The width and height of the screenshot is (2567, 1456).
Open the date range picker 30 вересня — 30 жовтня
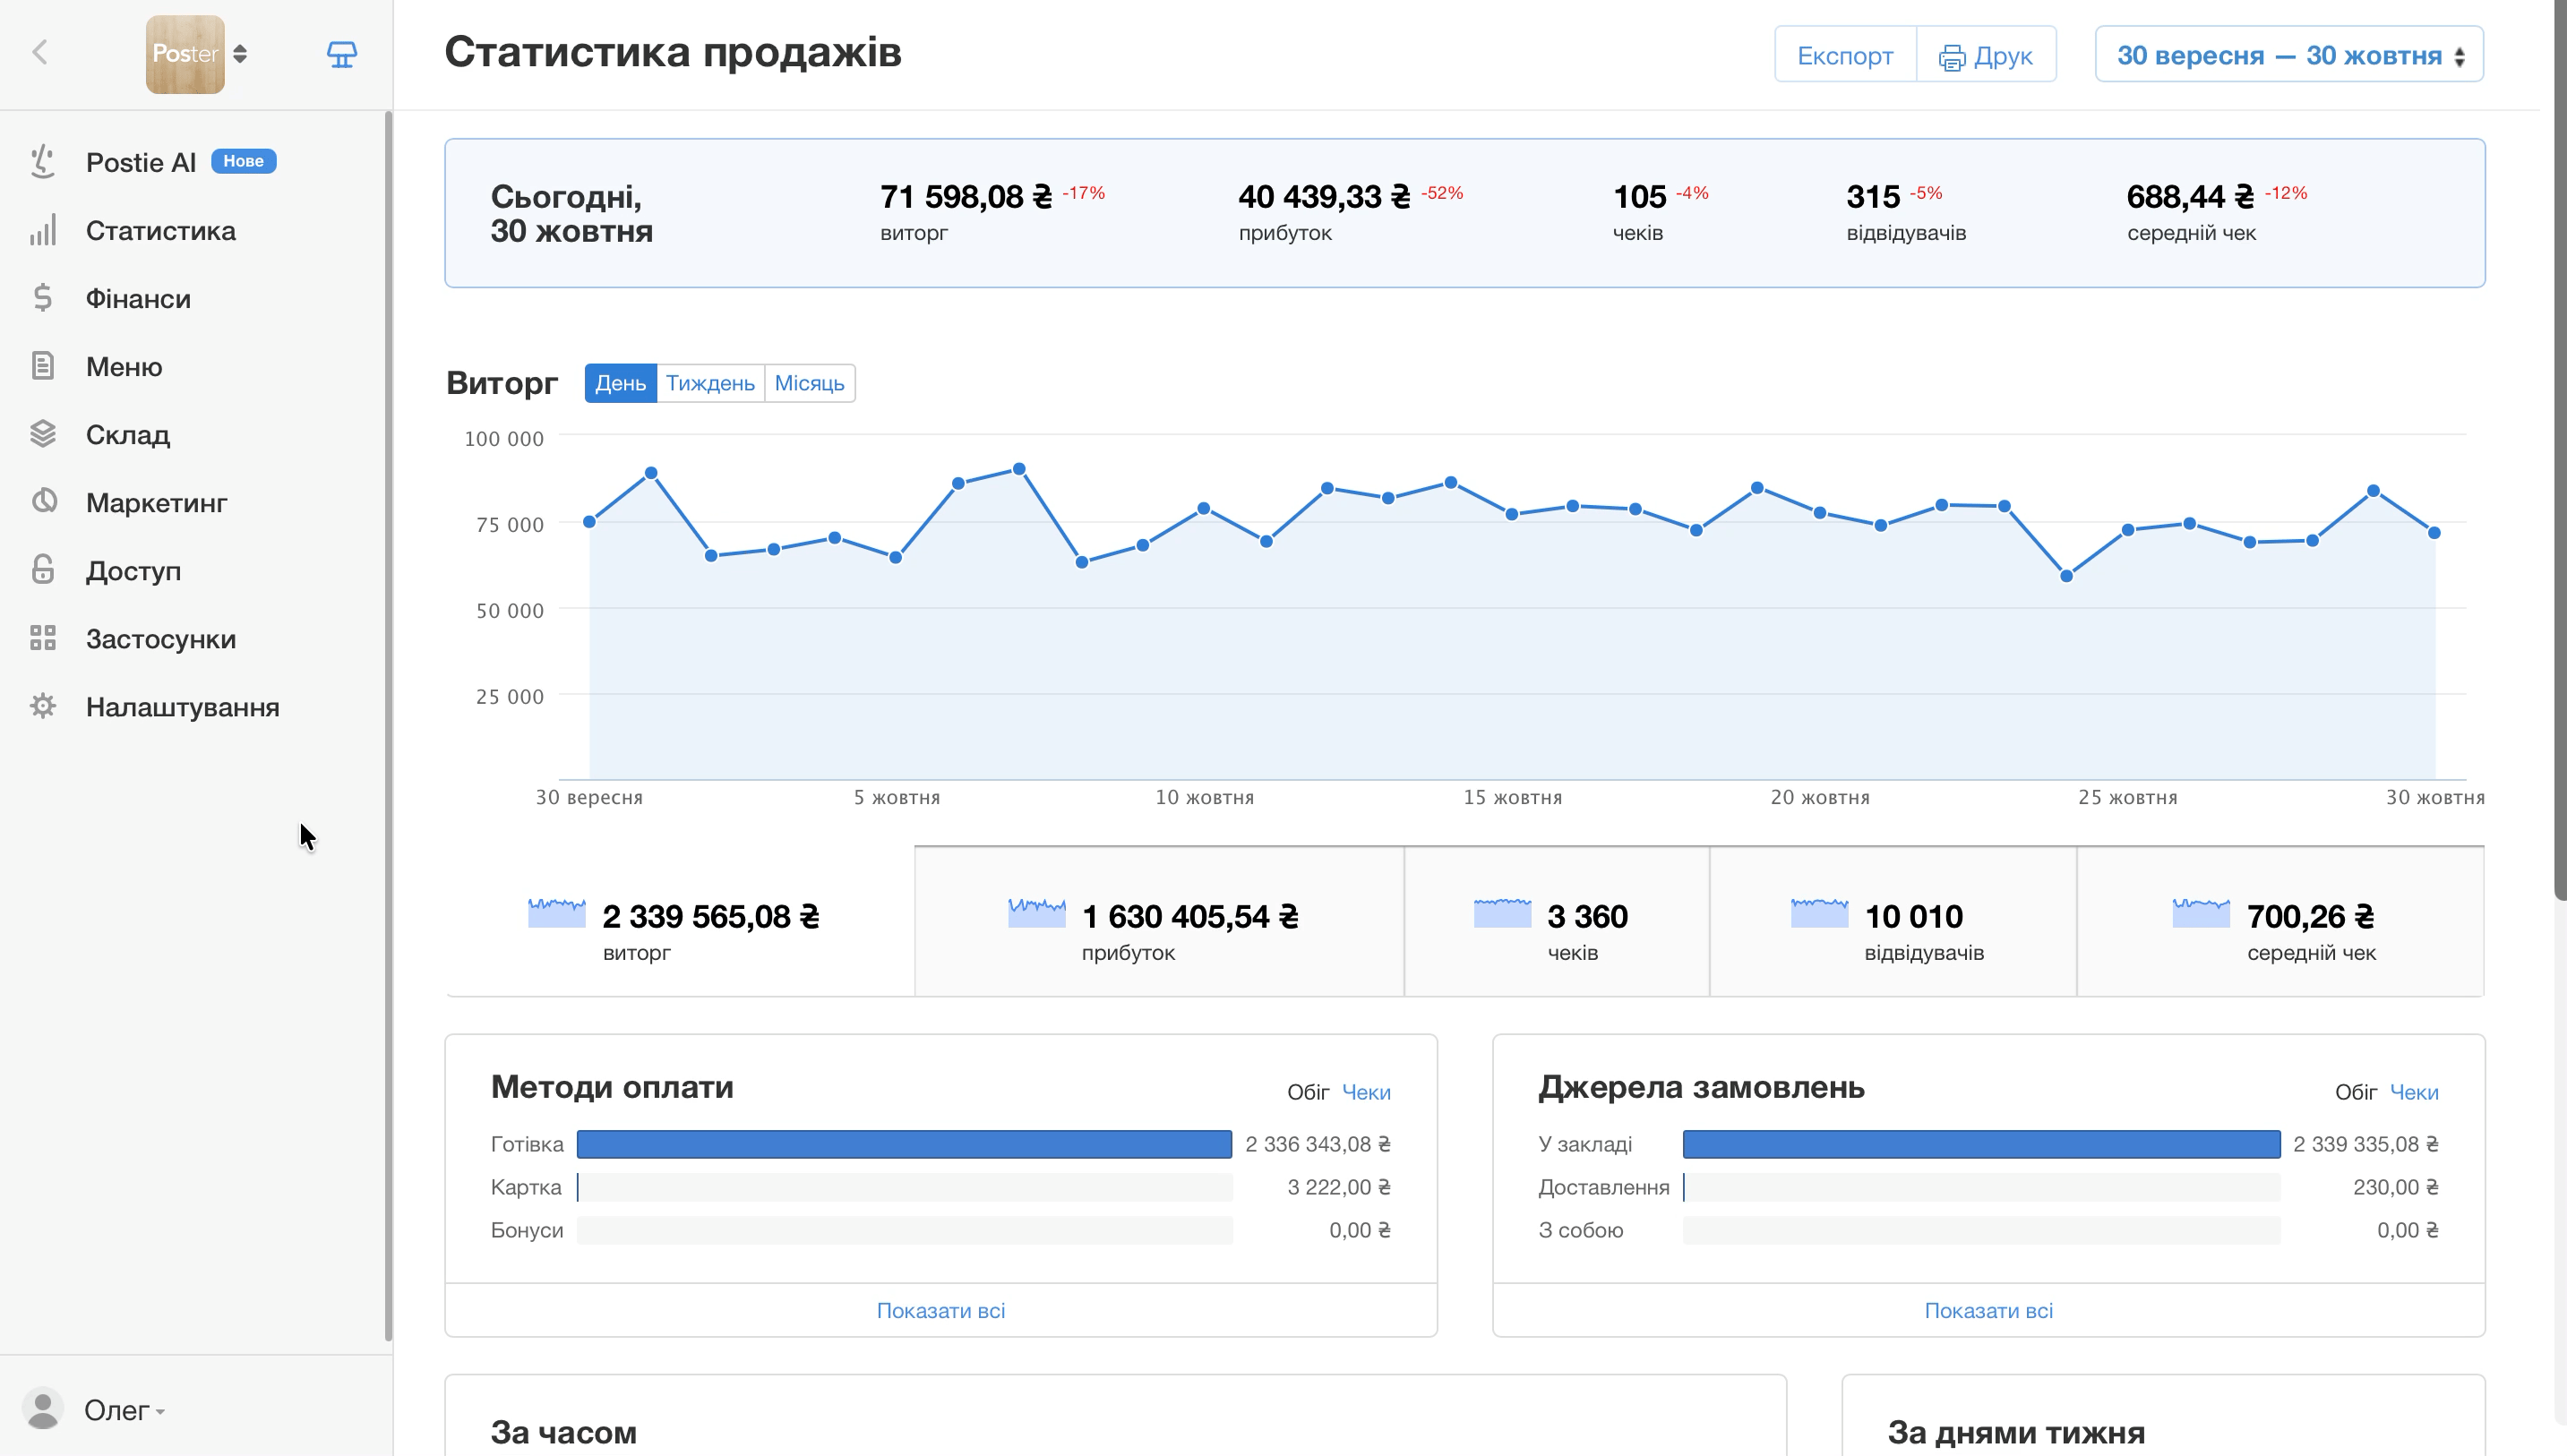pyautogui.click(x=2290, y=55)
